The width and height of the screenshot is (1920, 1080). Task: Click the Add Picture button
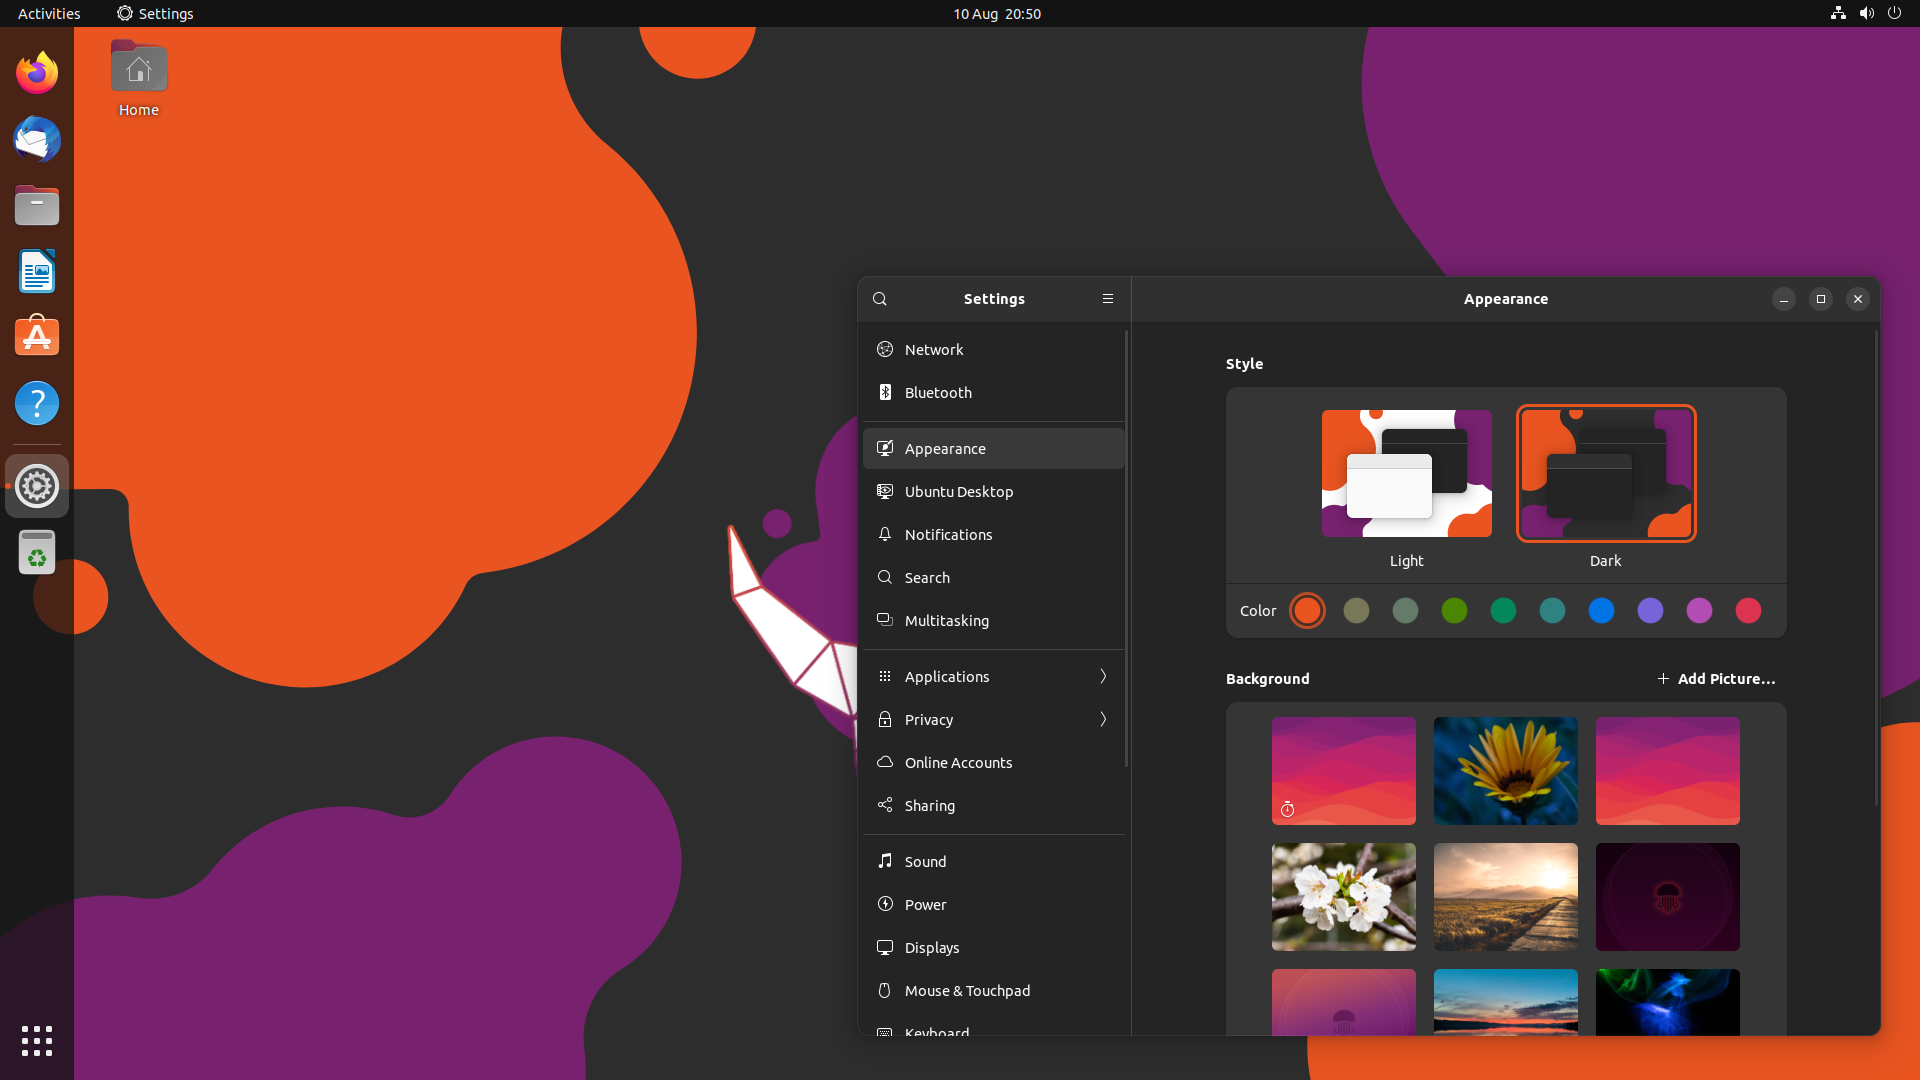(x=1716, y=679)
